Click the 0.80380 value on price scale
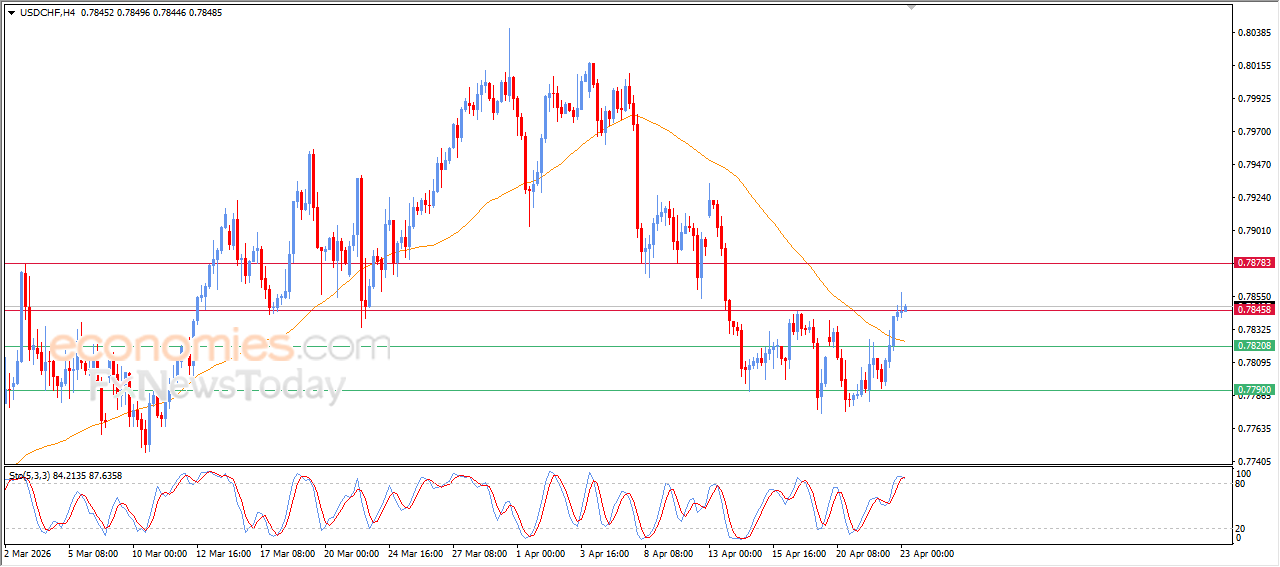The width and height of the screenshot is (1280, 567). coord(1252,33)
